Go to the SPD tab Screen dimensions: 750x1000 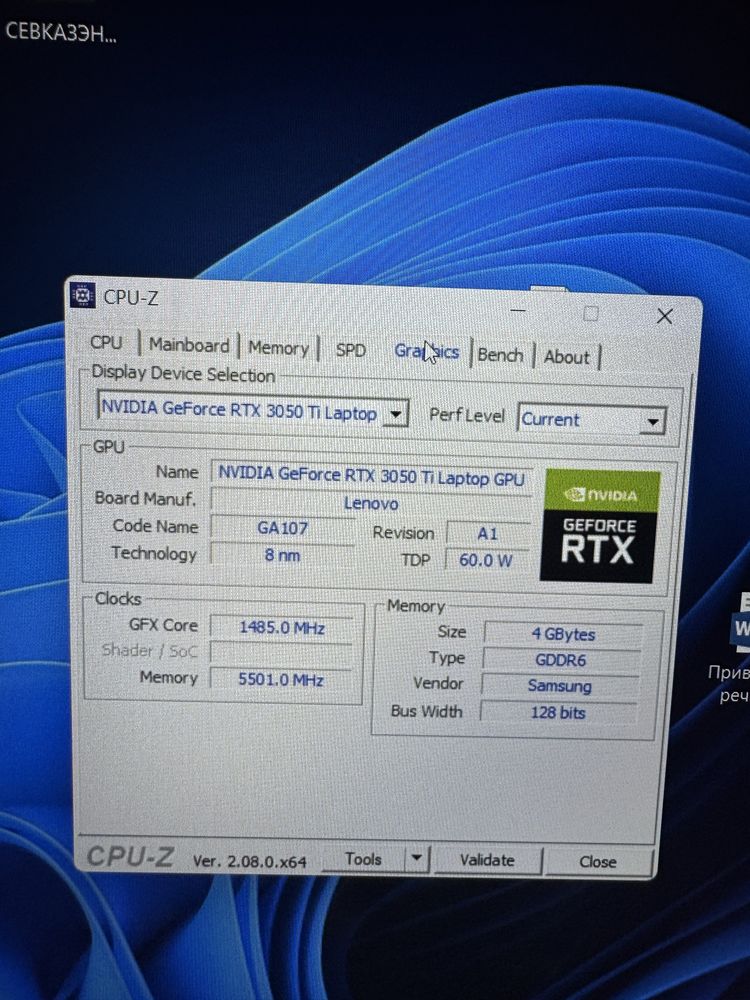click(x=351, y=350)
